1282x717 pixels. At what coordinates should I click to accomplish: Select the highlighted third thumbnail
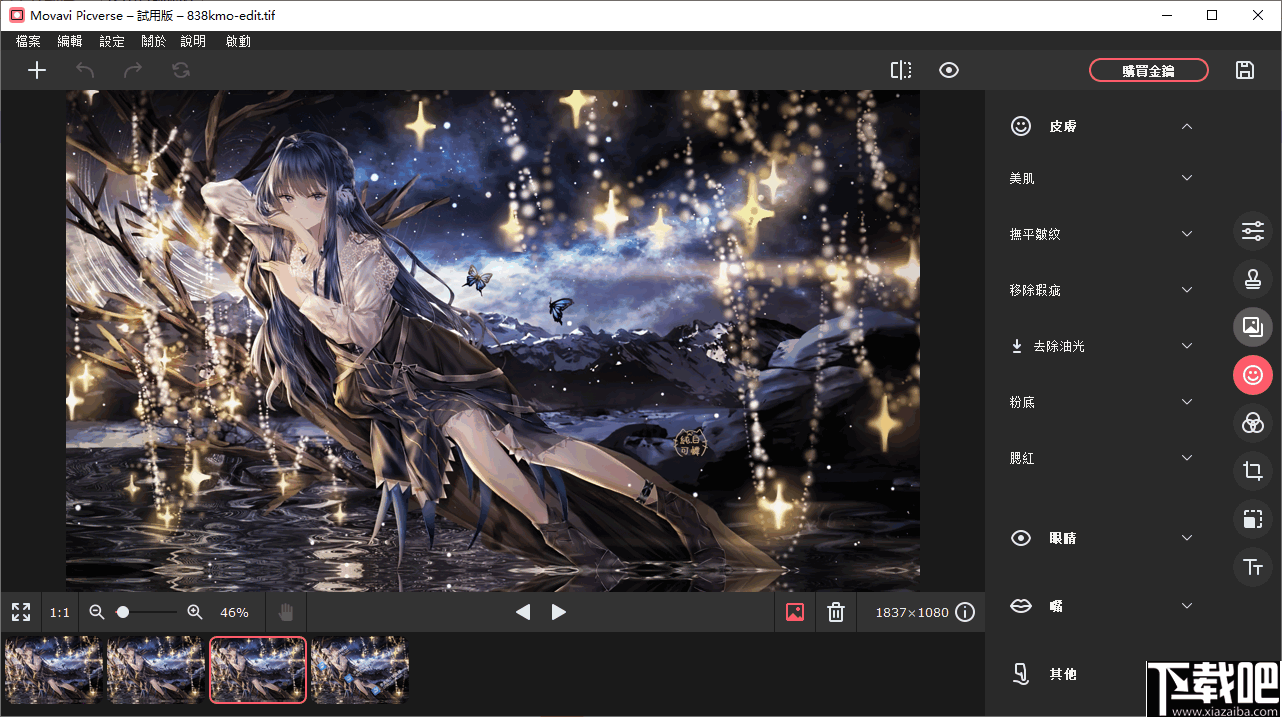[258, 670]
